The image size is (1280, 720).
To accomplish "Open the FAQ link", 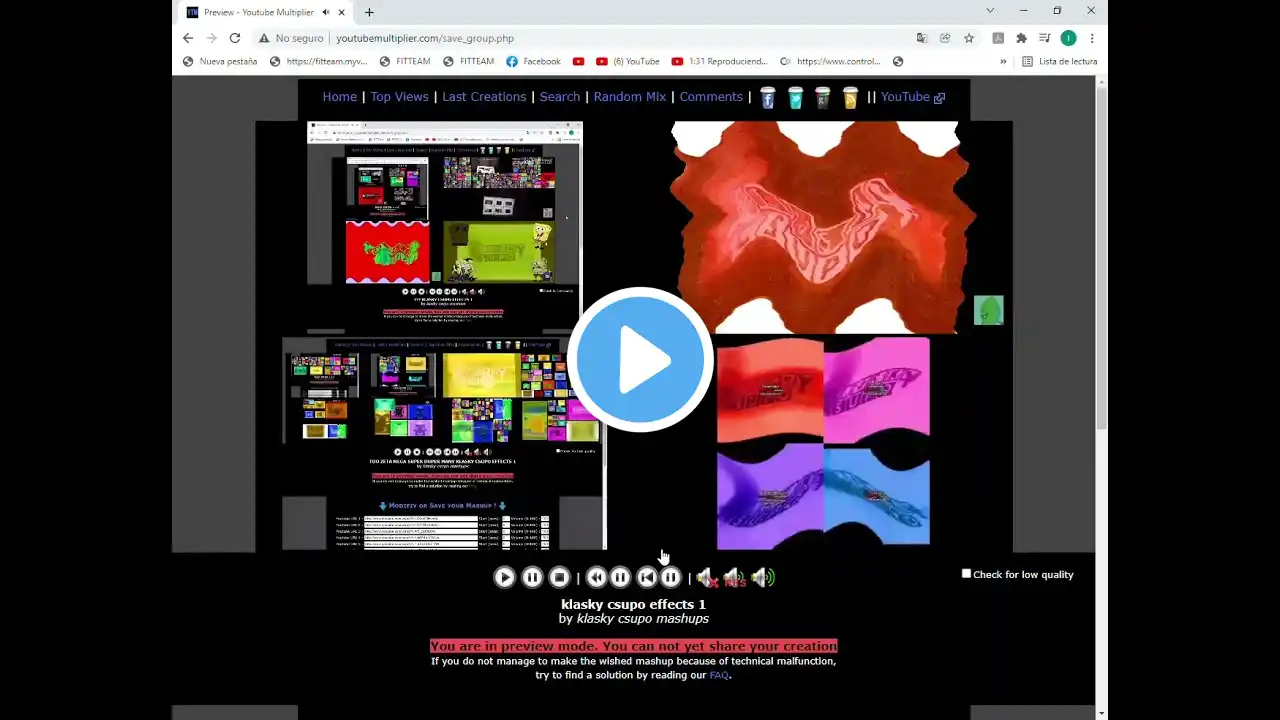I will coord(719,675).
